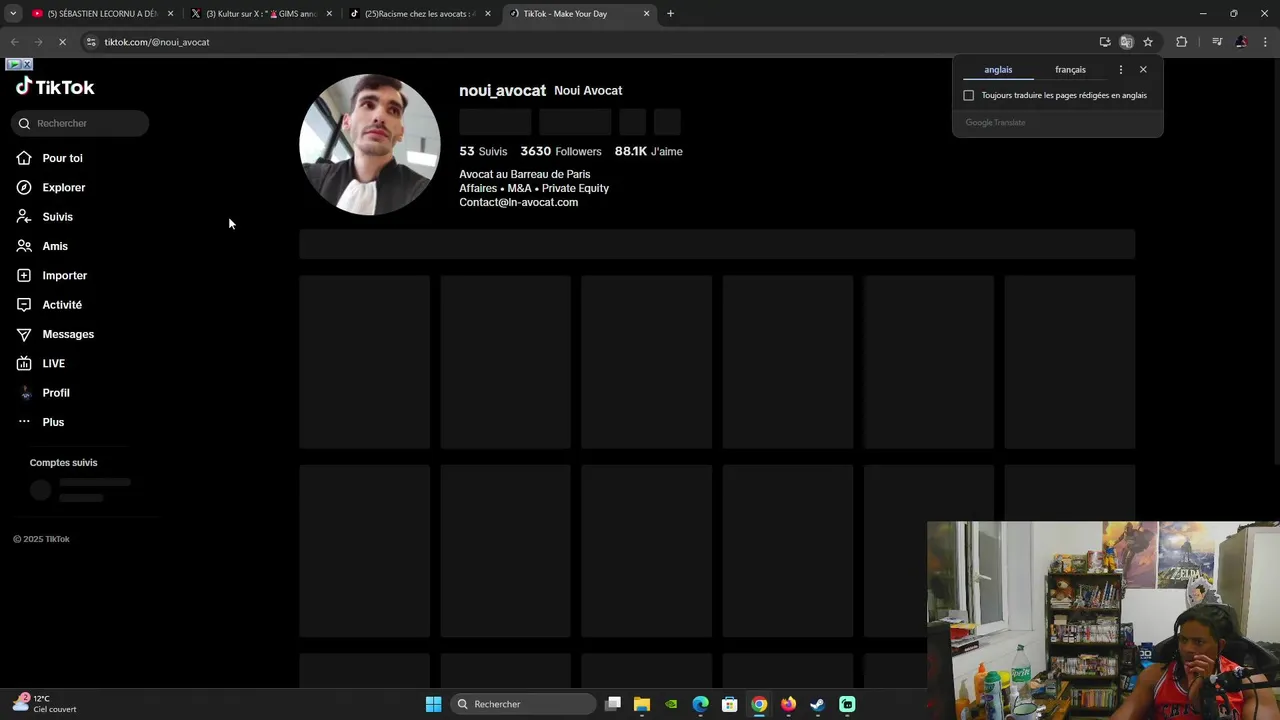
Task: Click the Windows taskbar search box
Action: tap(524, 704)
